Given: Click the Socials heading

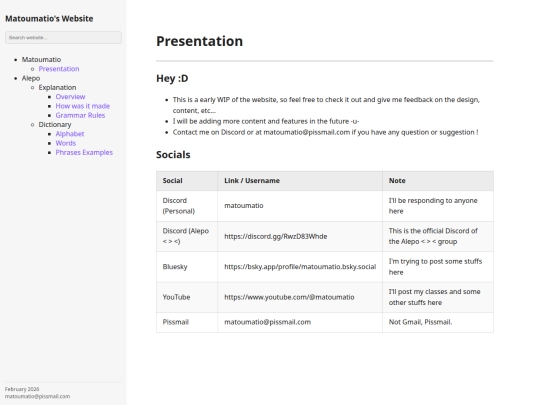Looking at the screenshot, I should tap(173, 155).
